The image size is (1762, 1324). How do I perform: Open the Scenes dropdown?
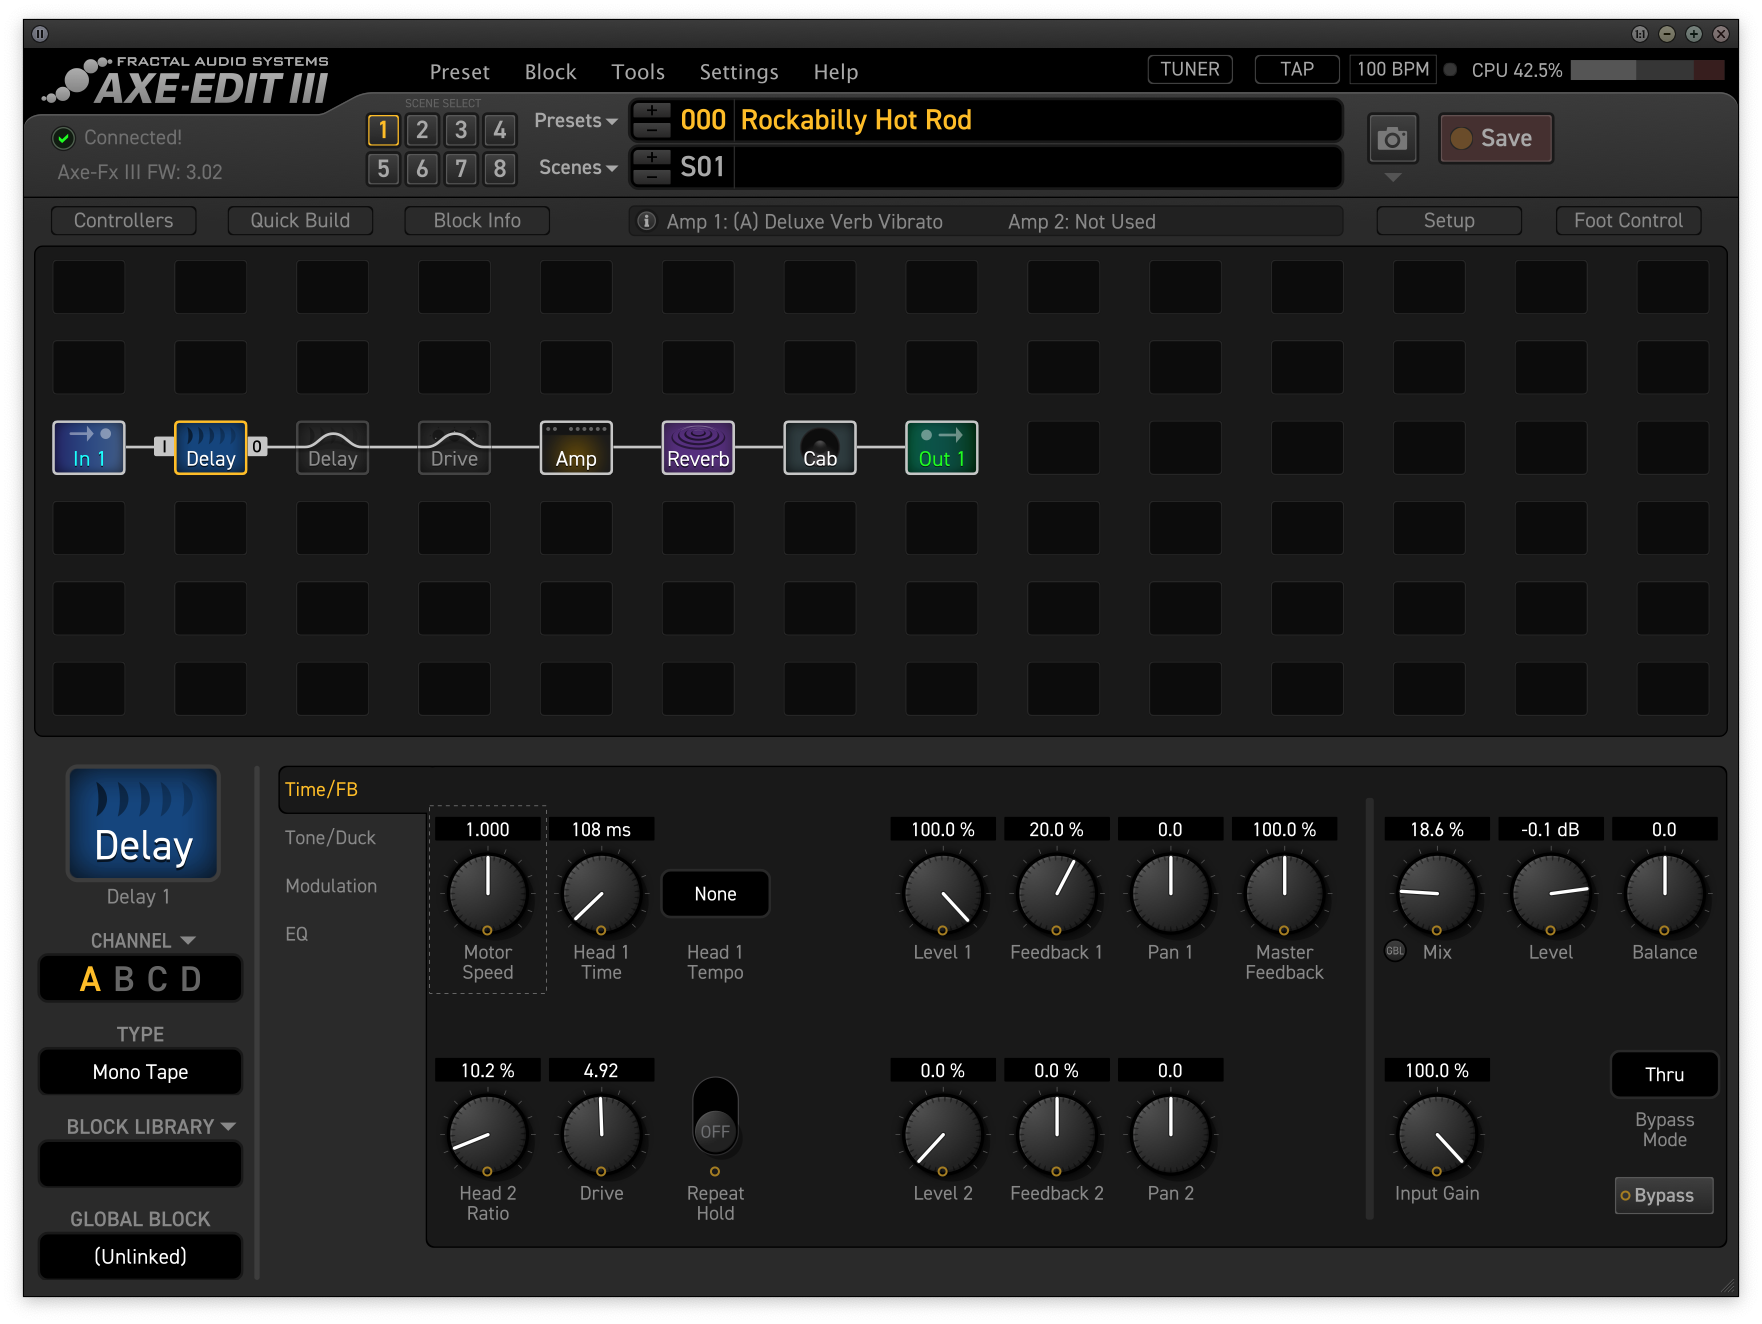578,167
